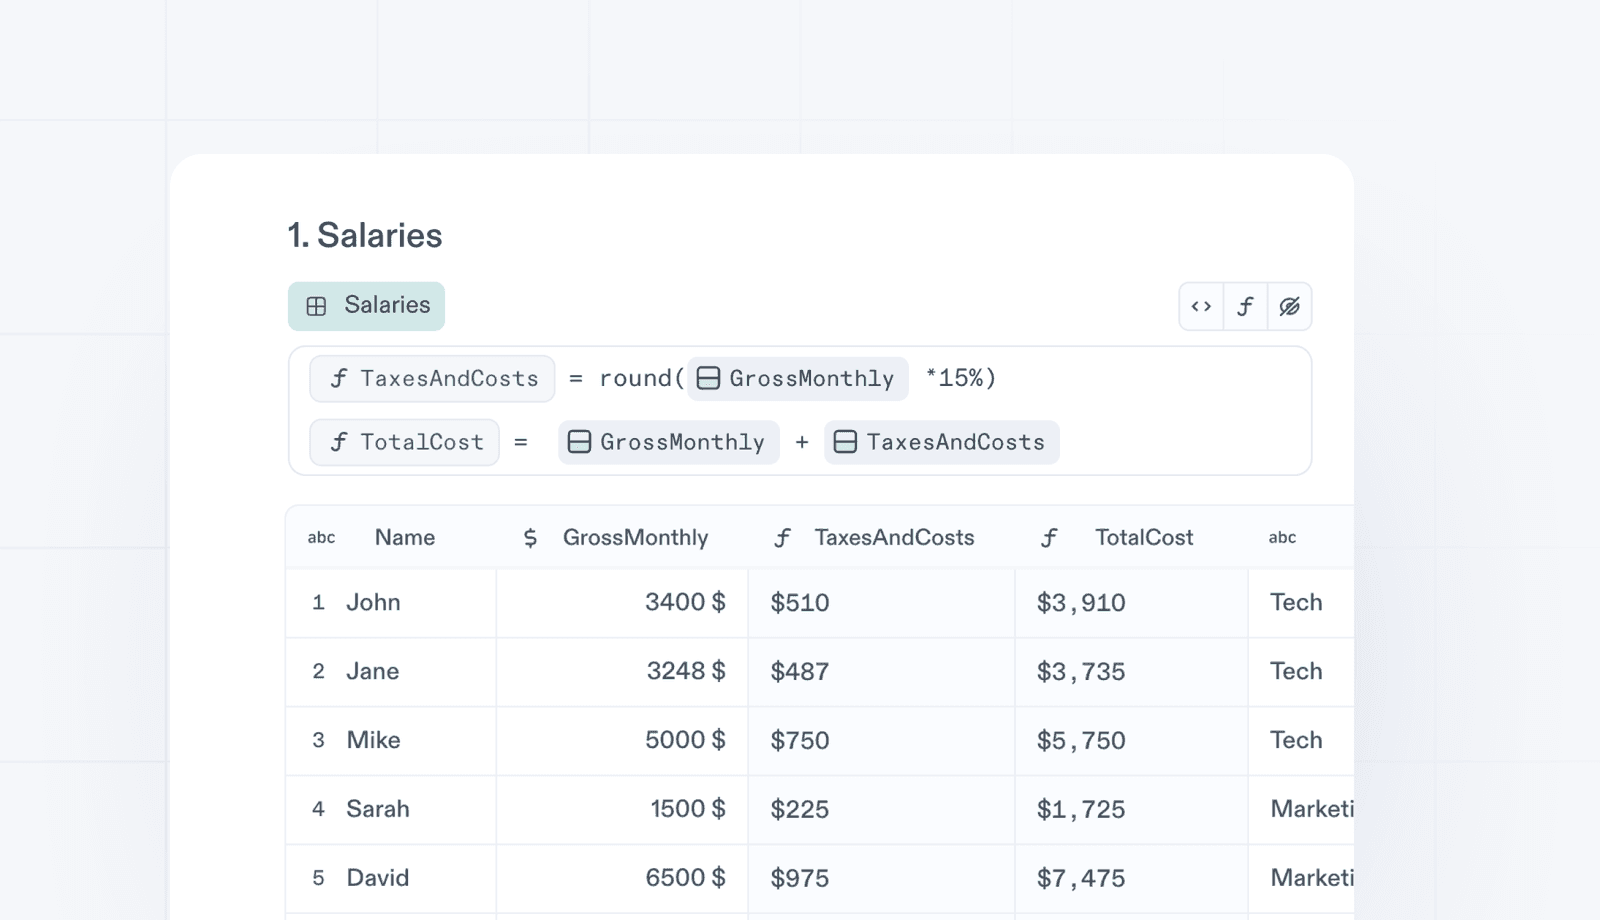Select the David name cell
Viewport: 1600px width, 920px height.
pyautogui.click(x=391, y=879)
